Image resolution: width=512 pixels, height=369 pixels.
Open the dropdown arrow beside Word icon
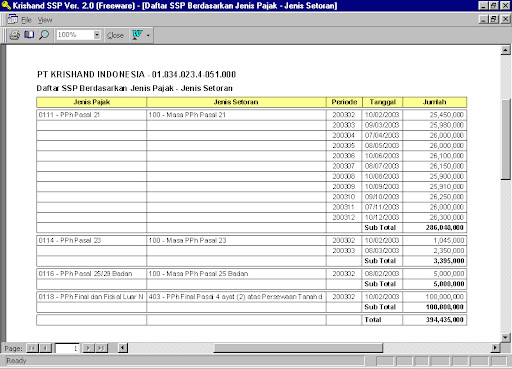[148, 35]
